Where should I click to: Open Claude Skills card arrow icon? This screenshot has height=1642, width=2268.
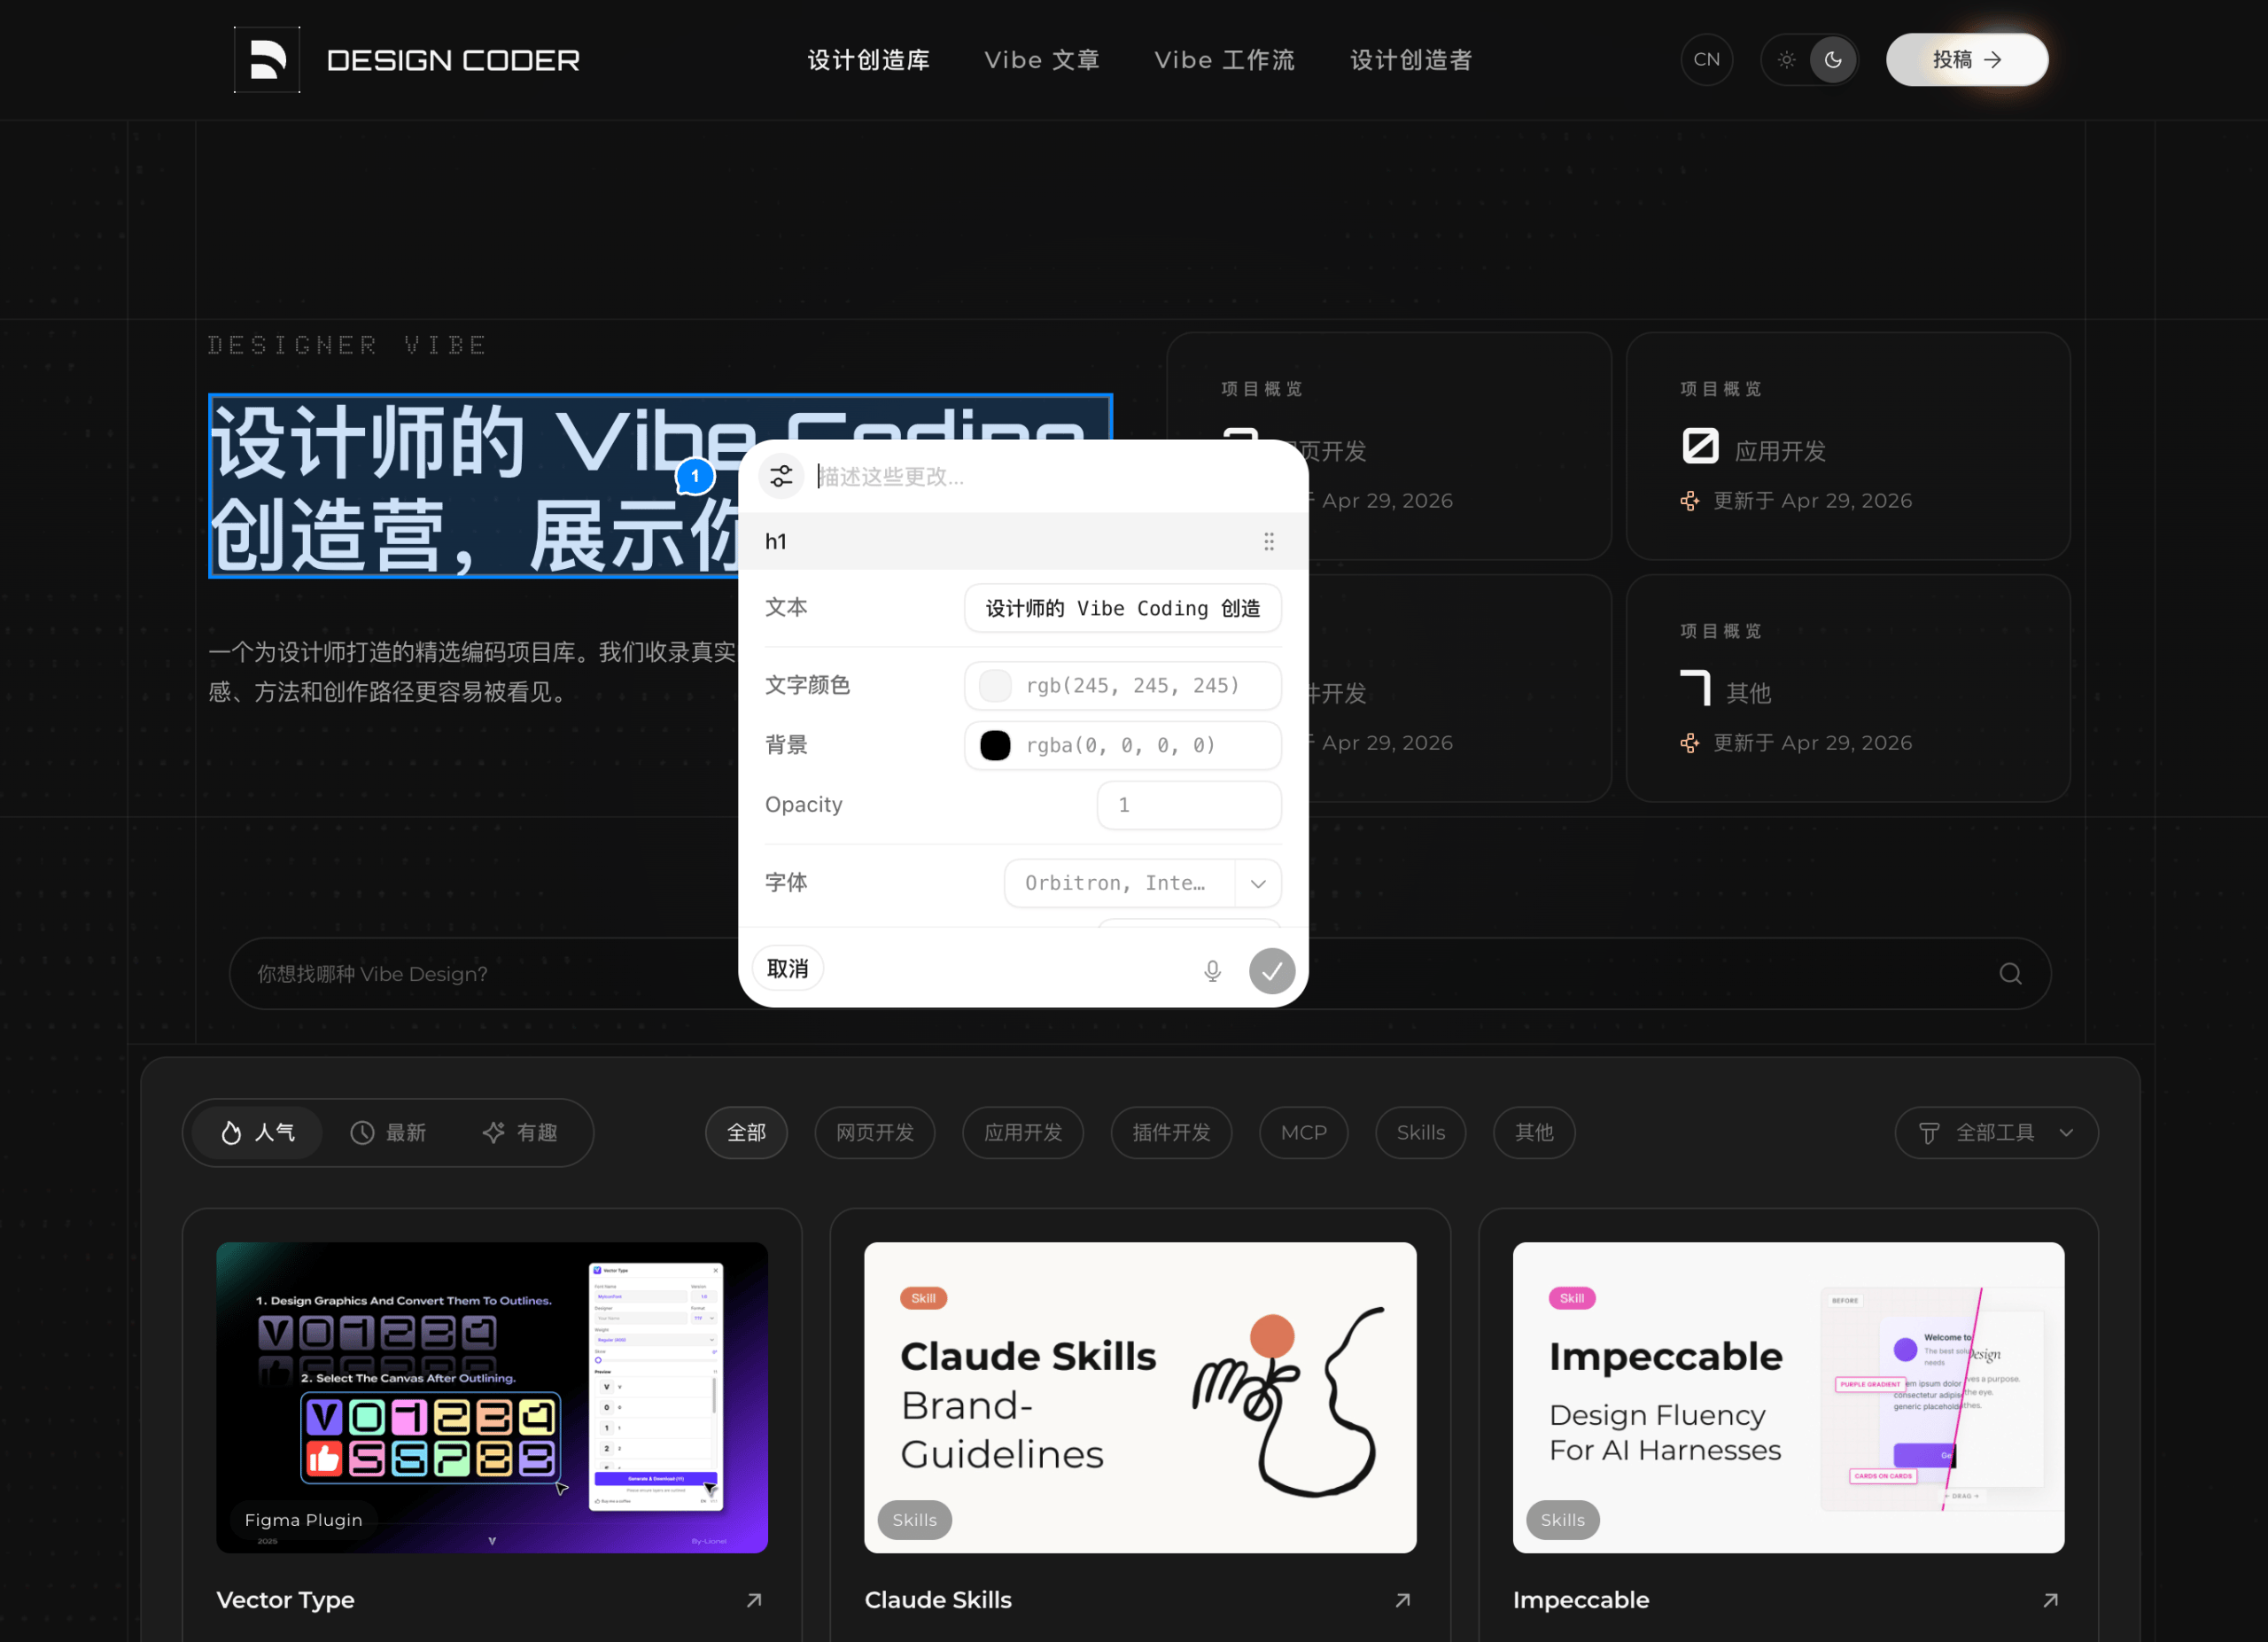click(x=1403, y=1600)
